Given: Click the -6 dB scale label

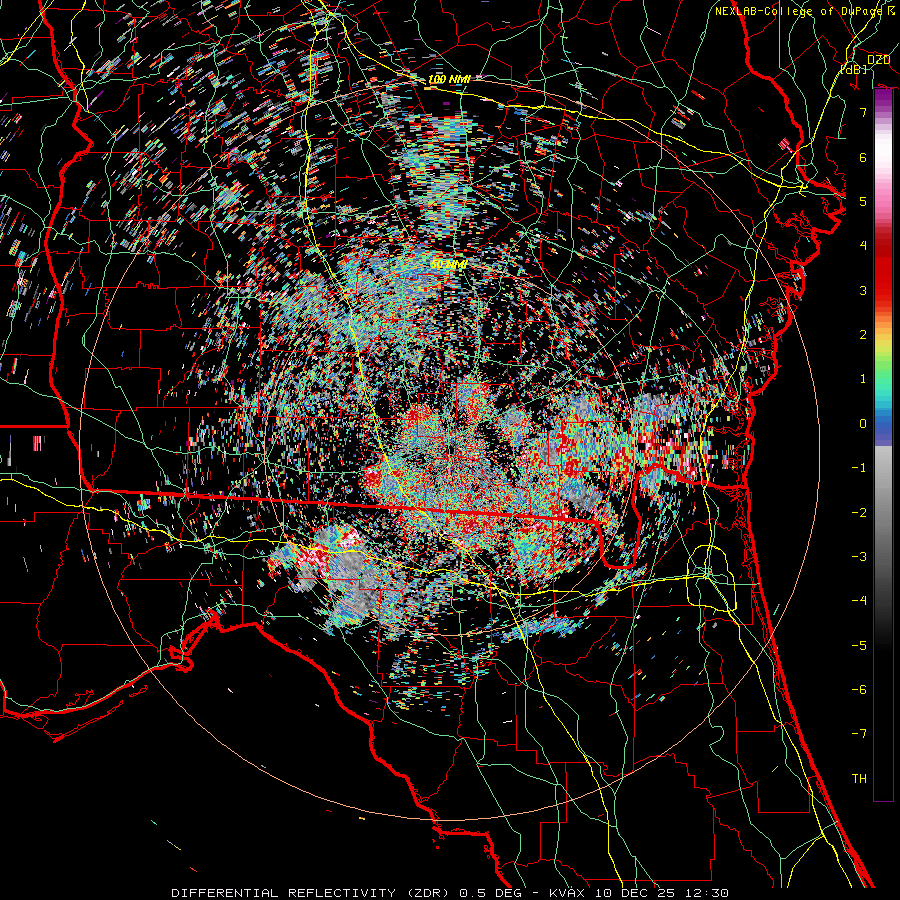Looking at the screenshot, I should click(859, 689).
